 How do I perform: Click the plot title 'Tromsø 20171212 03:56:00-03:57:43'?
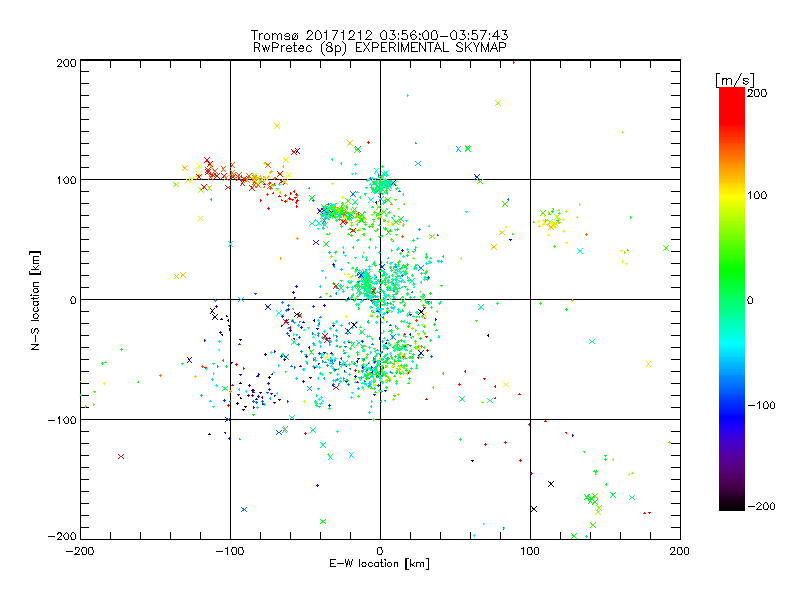coord(379,35)
